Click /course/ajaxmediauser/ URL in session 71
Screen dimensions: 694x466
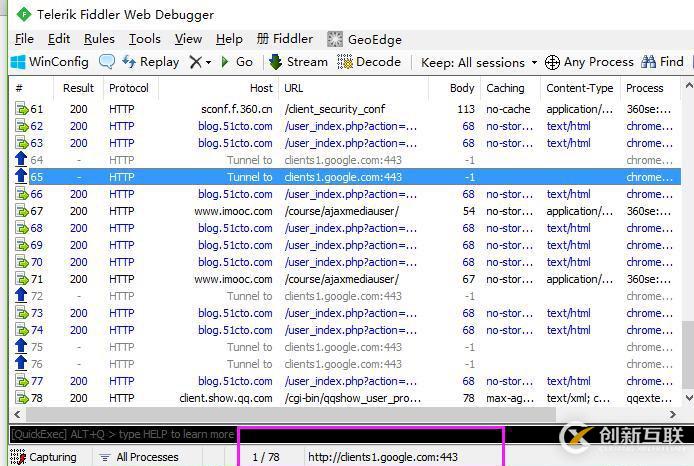click(x=342, y=279)
